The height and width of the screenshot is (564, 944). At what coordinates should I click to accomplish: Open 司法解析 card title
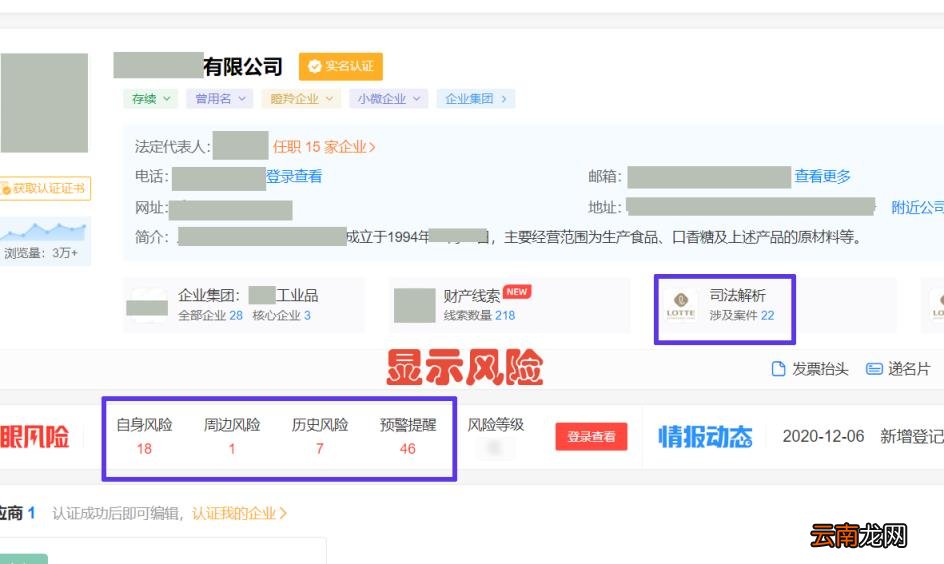(738, 295)
